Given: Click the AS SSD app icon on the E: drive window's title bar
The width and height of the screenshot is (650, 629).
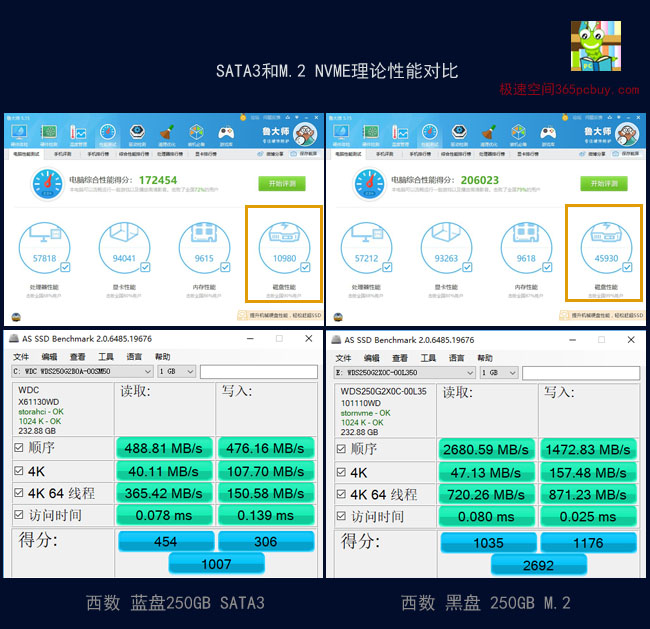Looking at the screenshot, I should (336, 340).
